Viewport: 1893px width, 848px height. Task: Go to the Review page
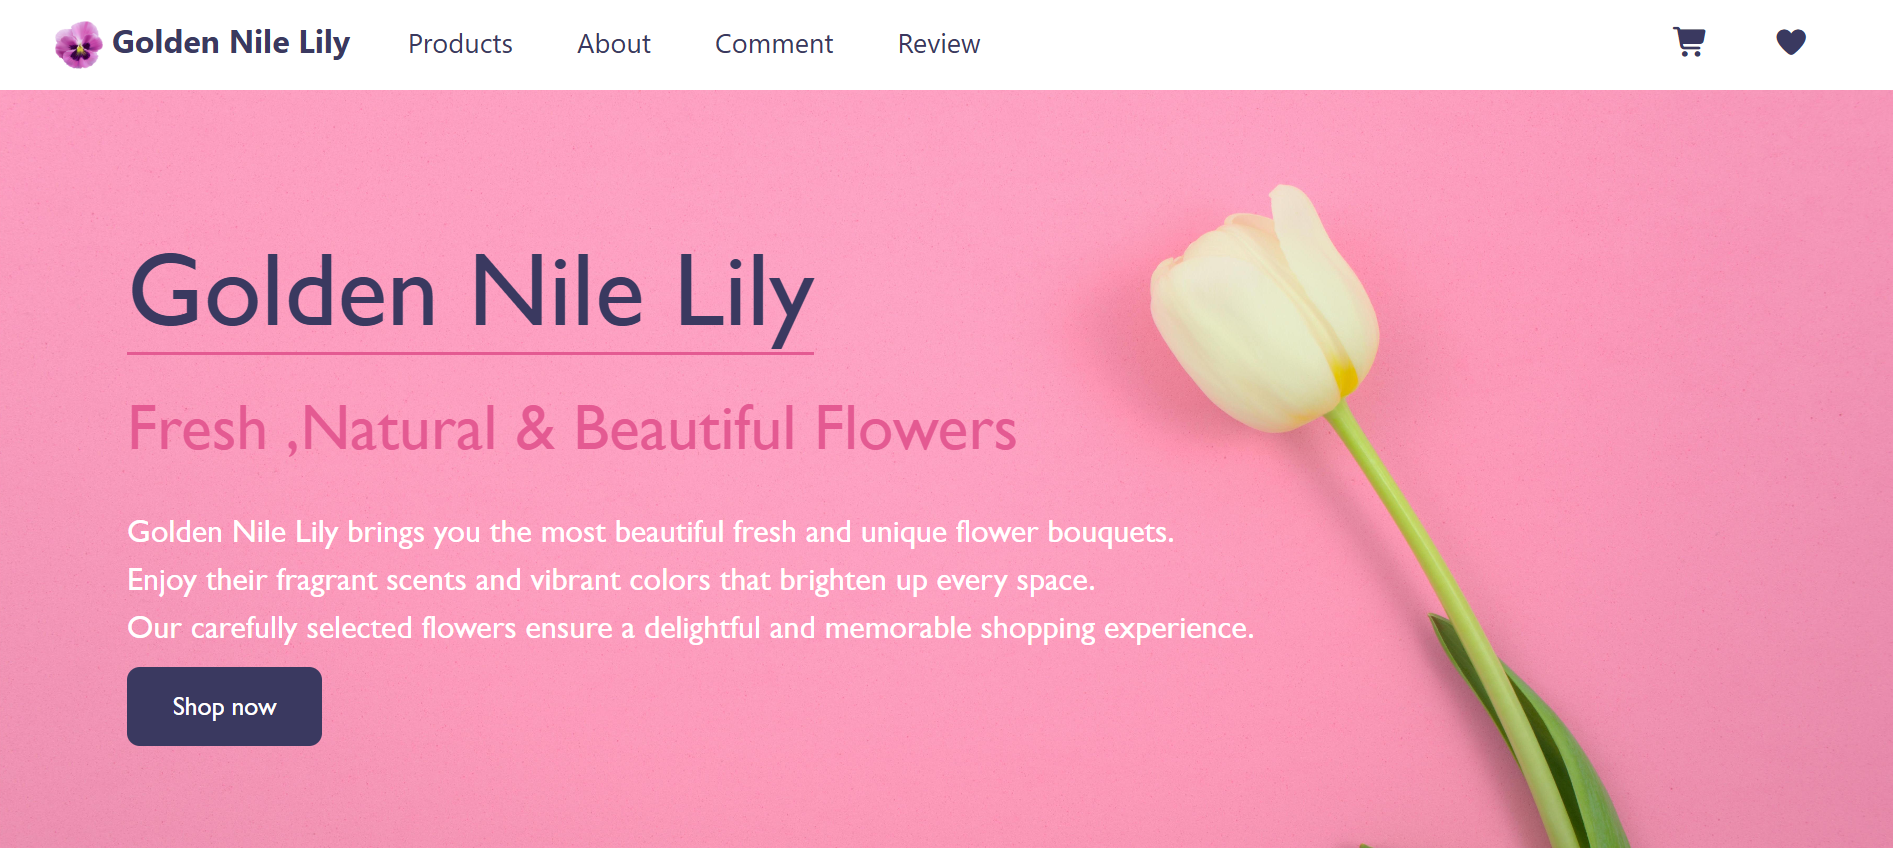click(x=938, y=44)
